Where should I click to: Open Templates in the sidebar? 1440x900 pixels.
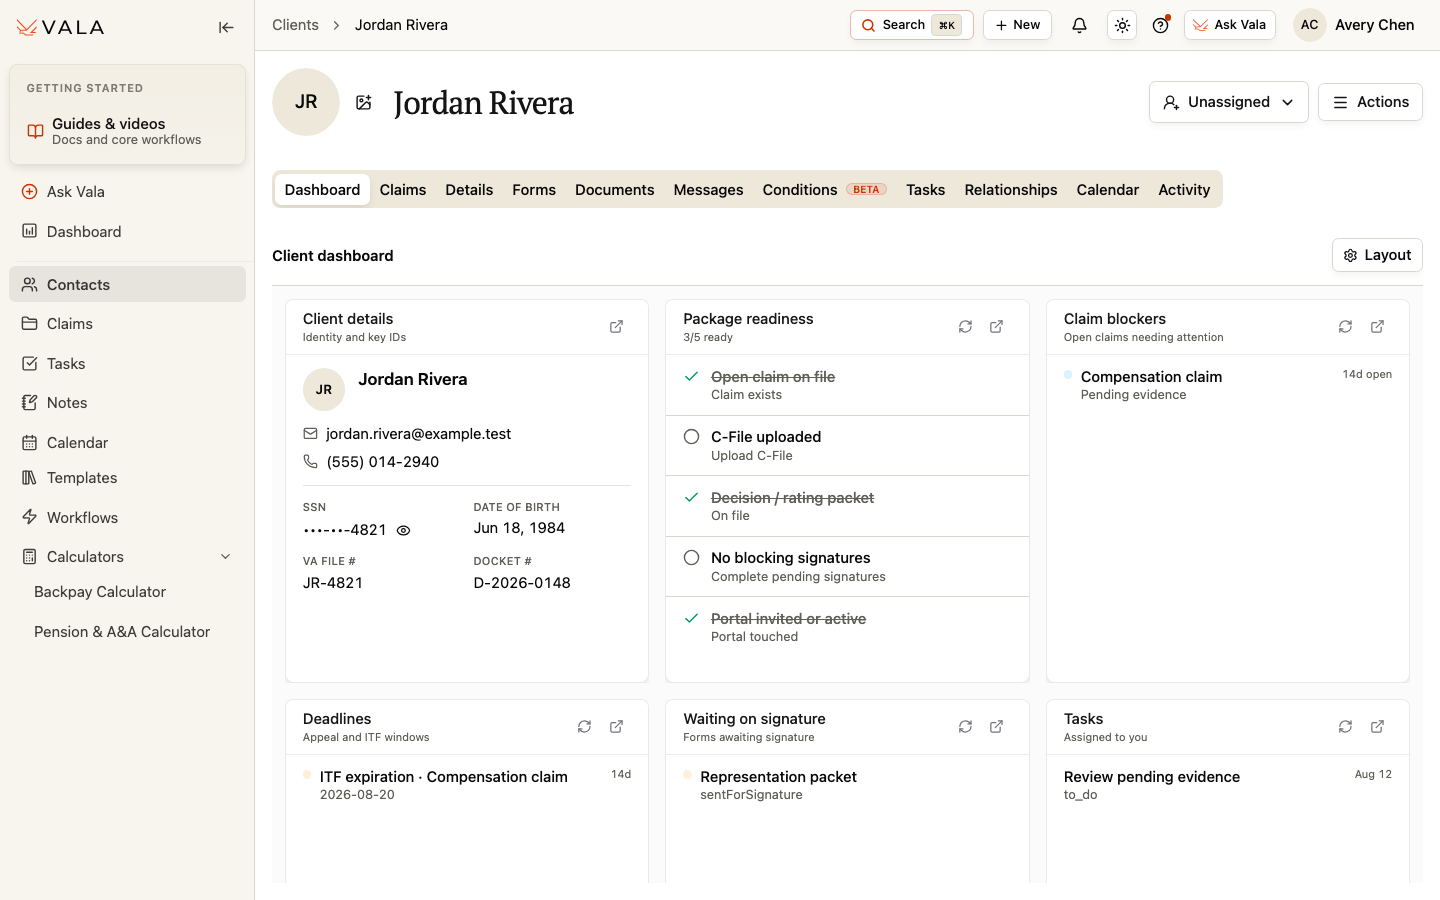pyautogui.click(x=127, y=478)
